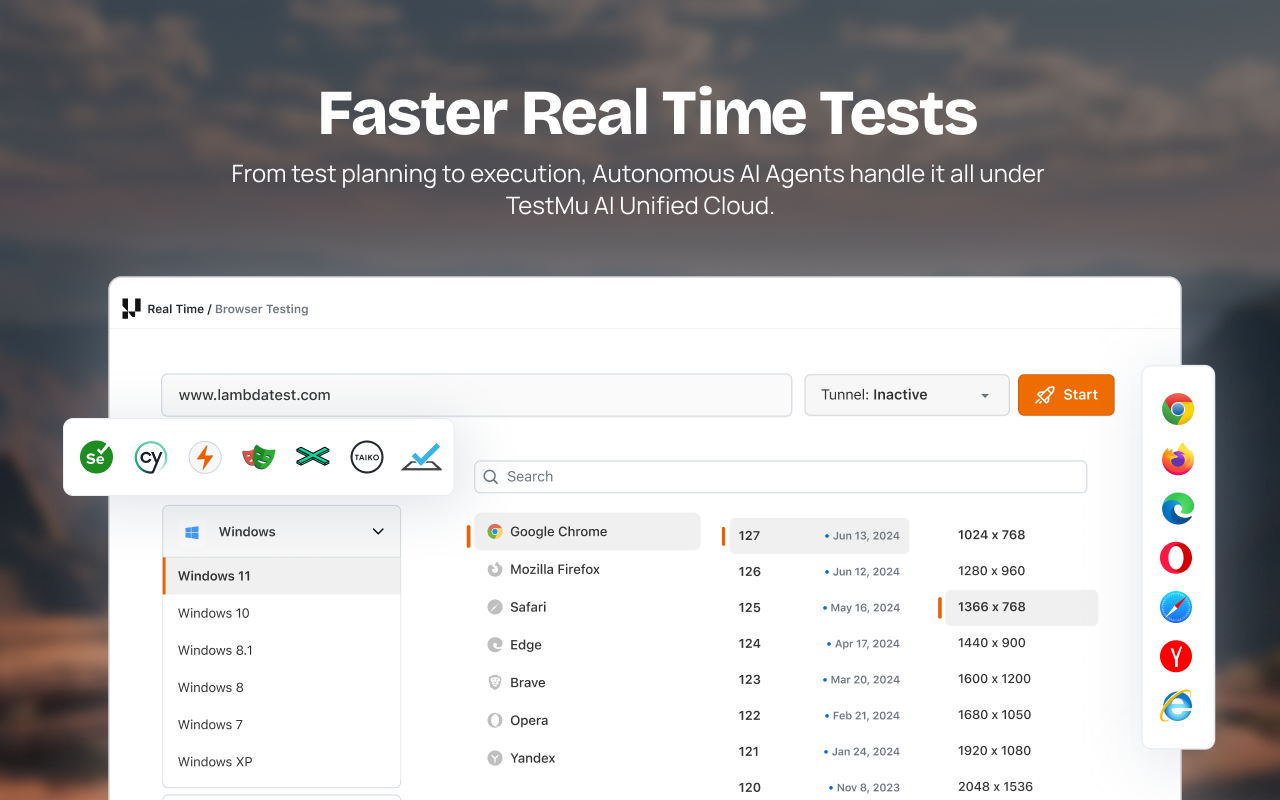Click the Cypress framework icon
Image resolution: width=1280 pixels, height=800 pixels.
[x=151, y=458]
